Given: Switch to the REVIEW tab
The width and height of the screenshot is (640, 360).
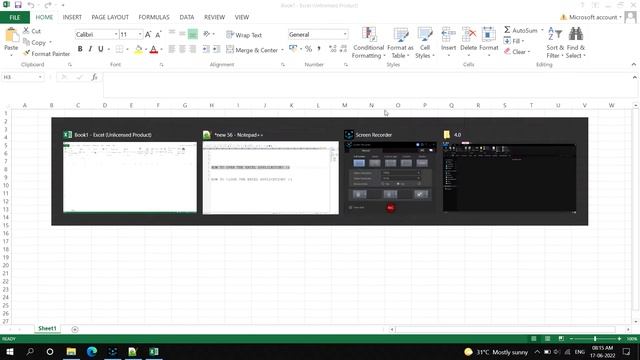Looking at the screenshot, I should coord(214,17).
